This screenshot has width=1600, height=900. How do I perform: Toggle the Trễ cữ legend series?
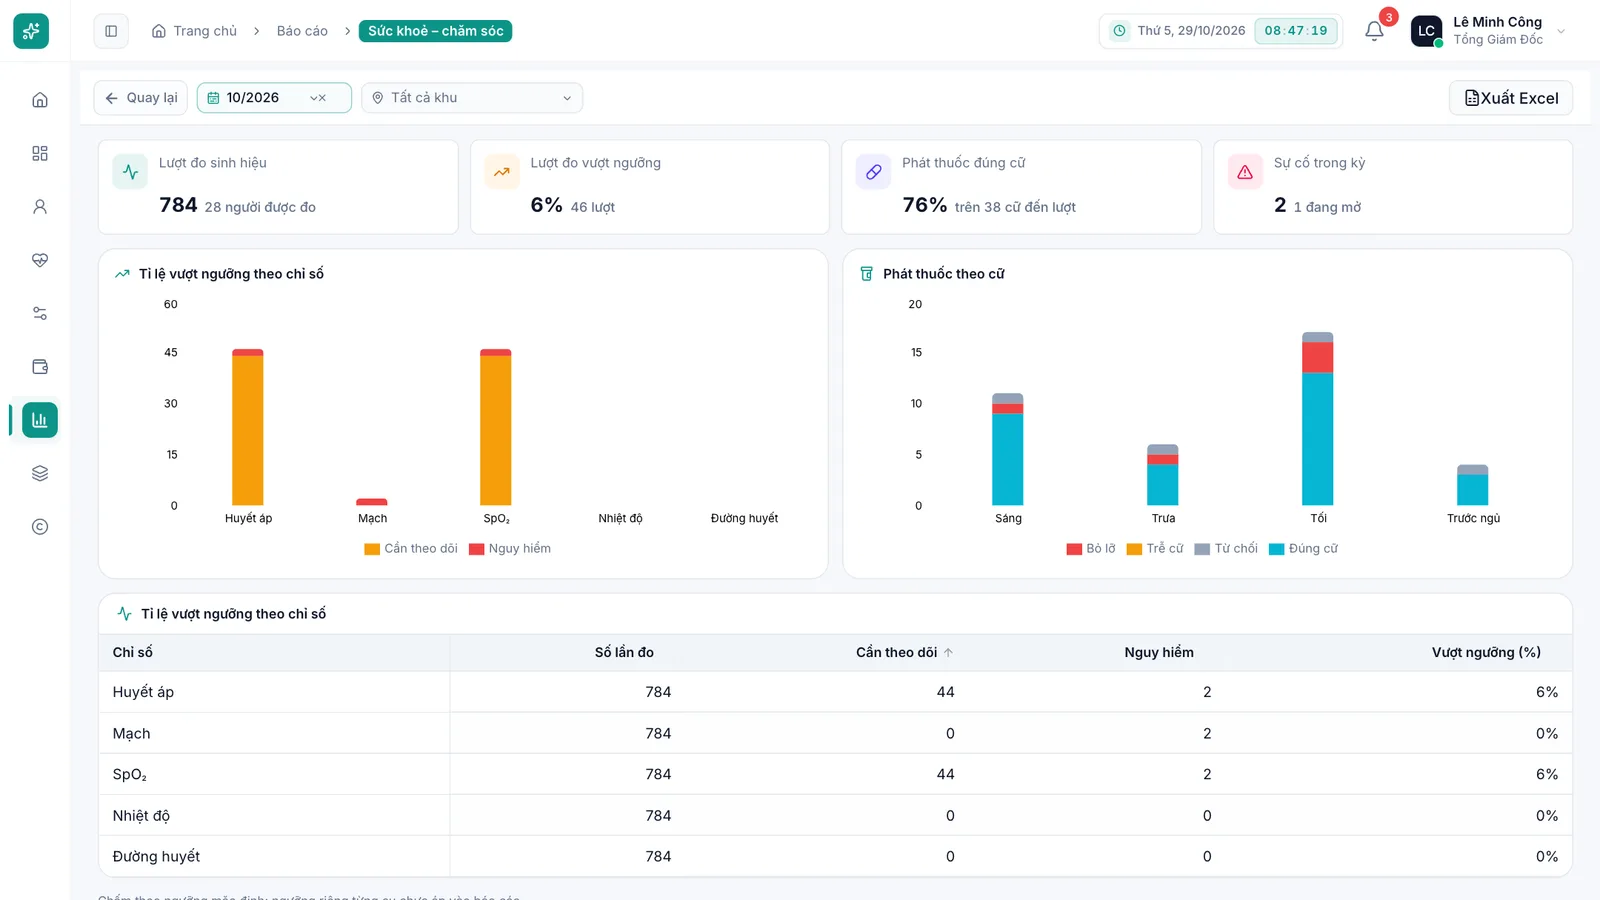point(1155,549)
